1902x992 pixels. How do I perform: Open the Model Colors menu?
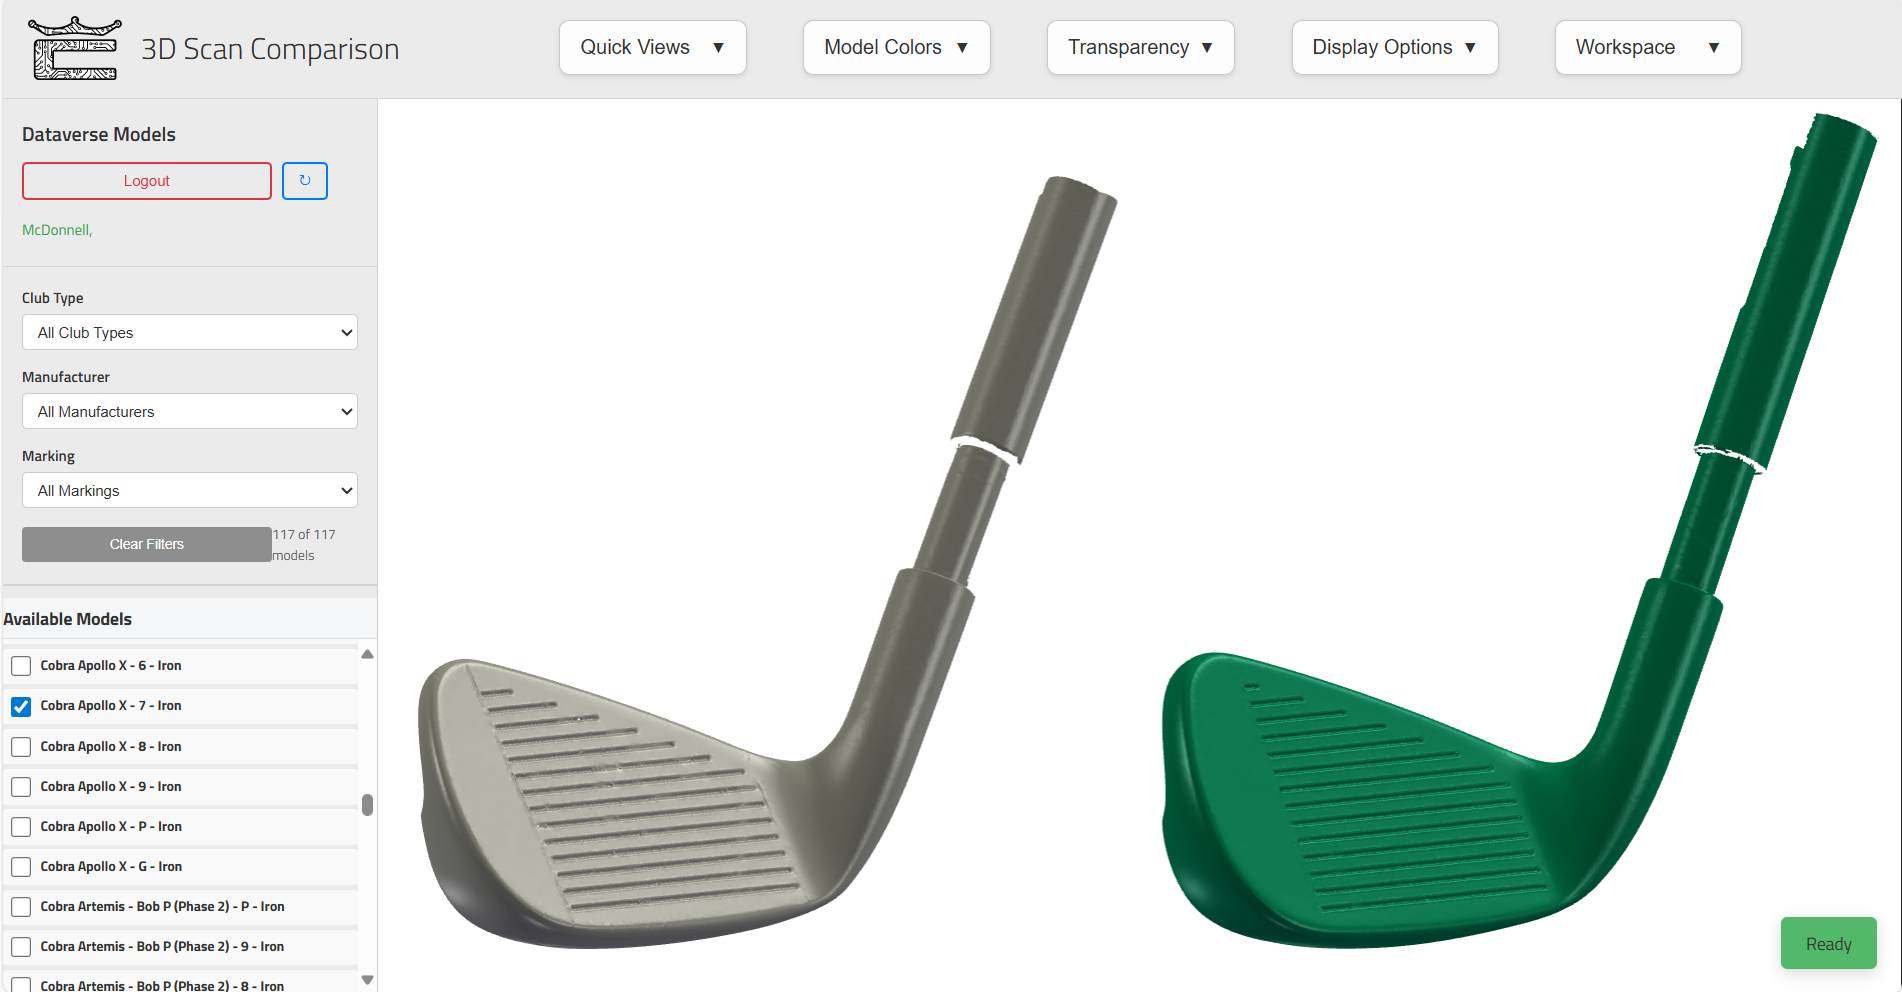897,48
